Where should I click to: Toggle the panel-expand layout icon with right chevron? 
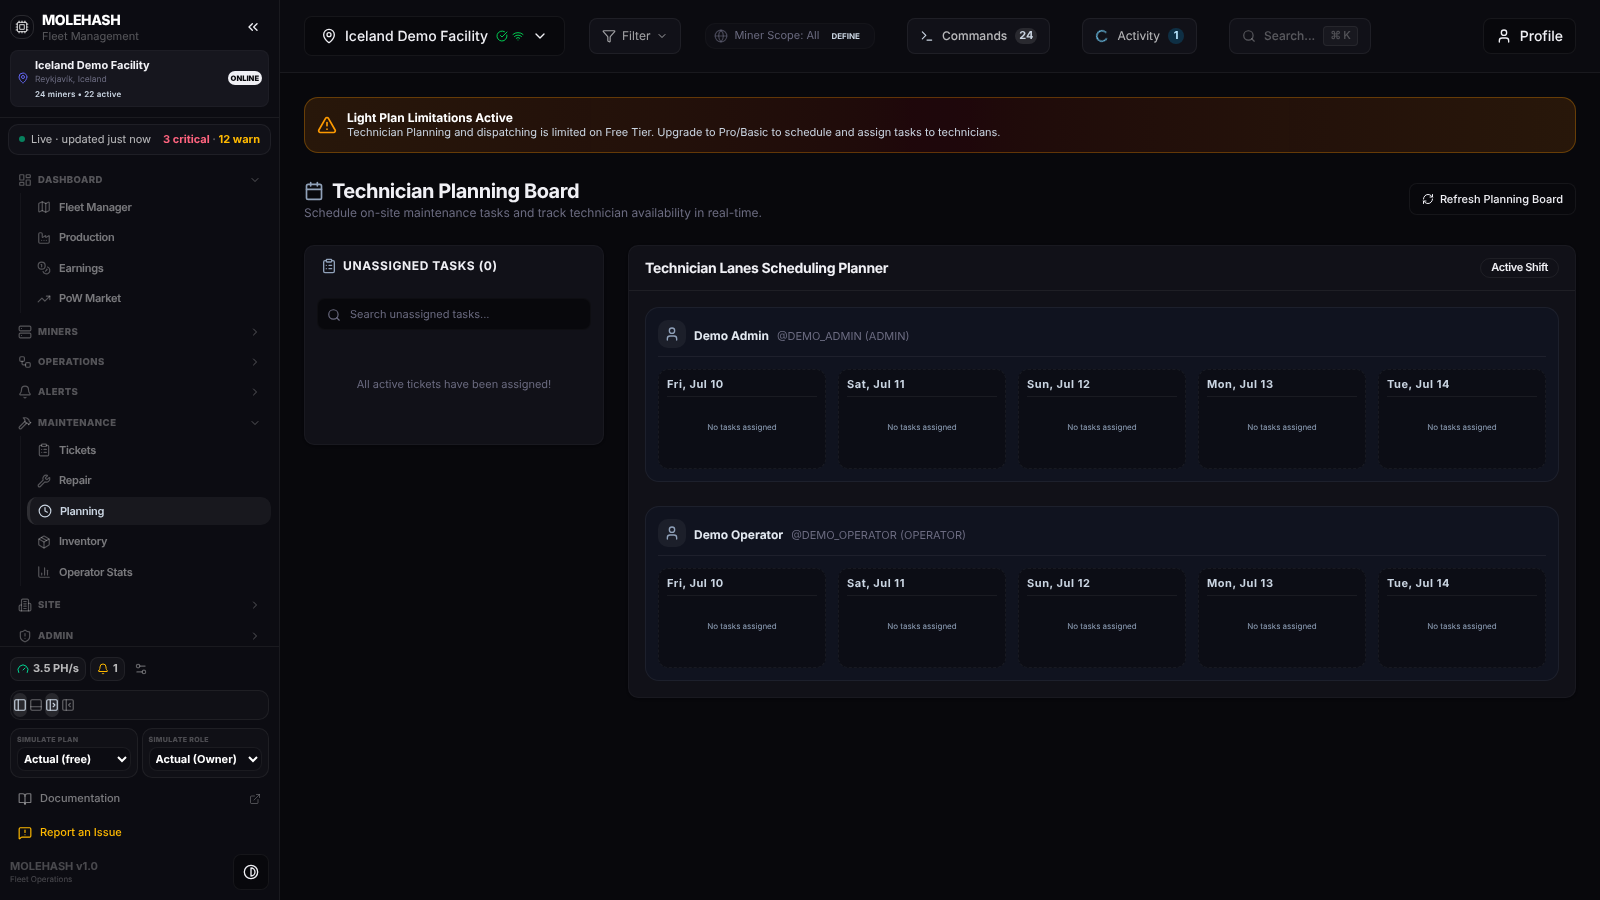click(x=52, y=705)
